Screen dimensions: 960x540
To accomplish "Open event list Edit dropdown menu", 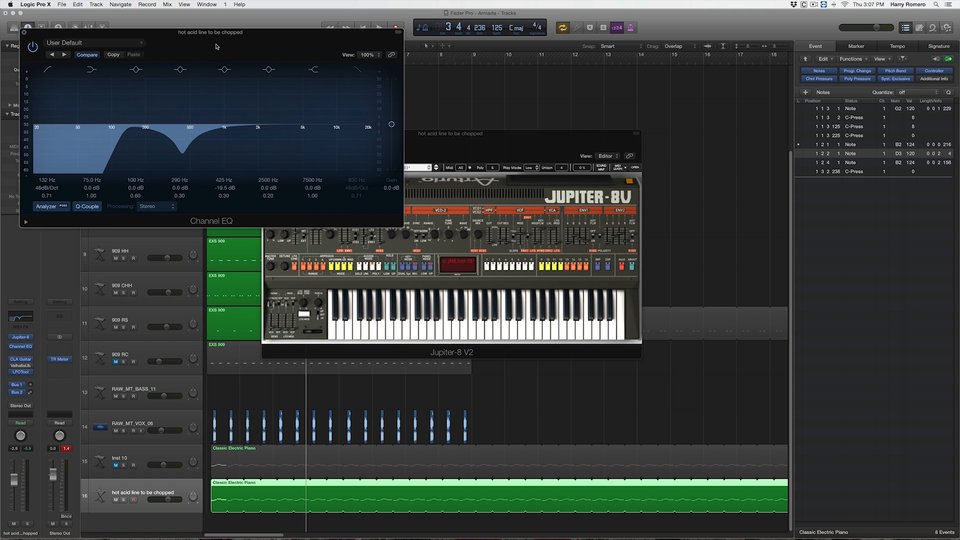I will [825, 59].
